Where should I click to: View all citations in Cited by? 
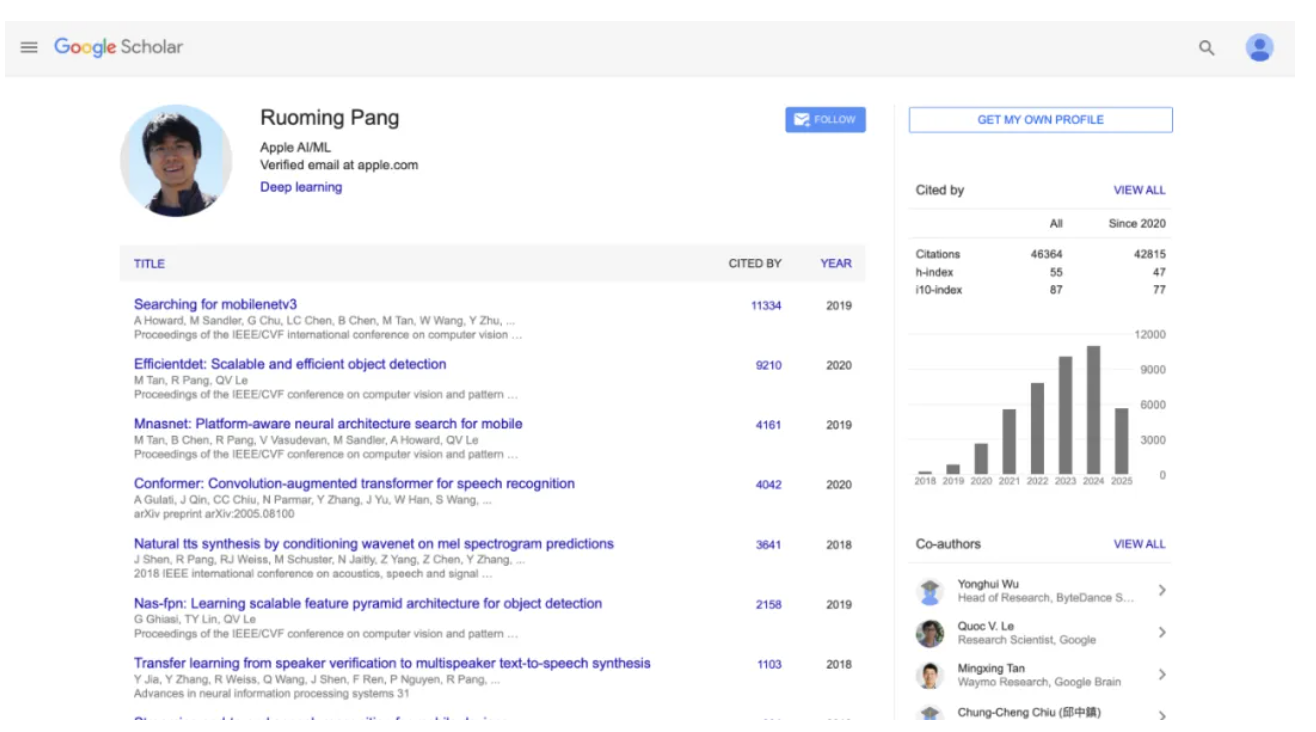point(1139,190)
